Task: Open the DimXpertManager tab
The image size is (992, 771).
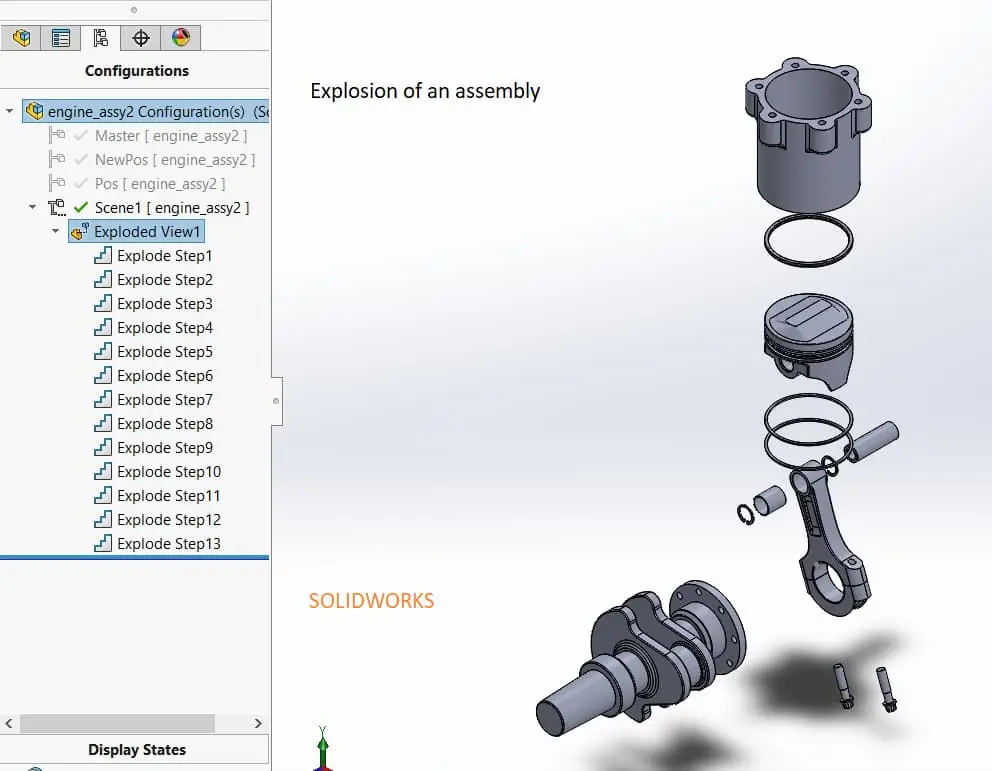Action: [140, 37]
